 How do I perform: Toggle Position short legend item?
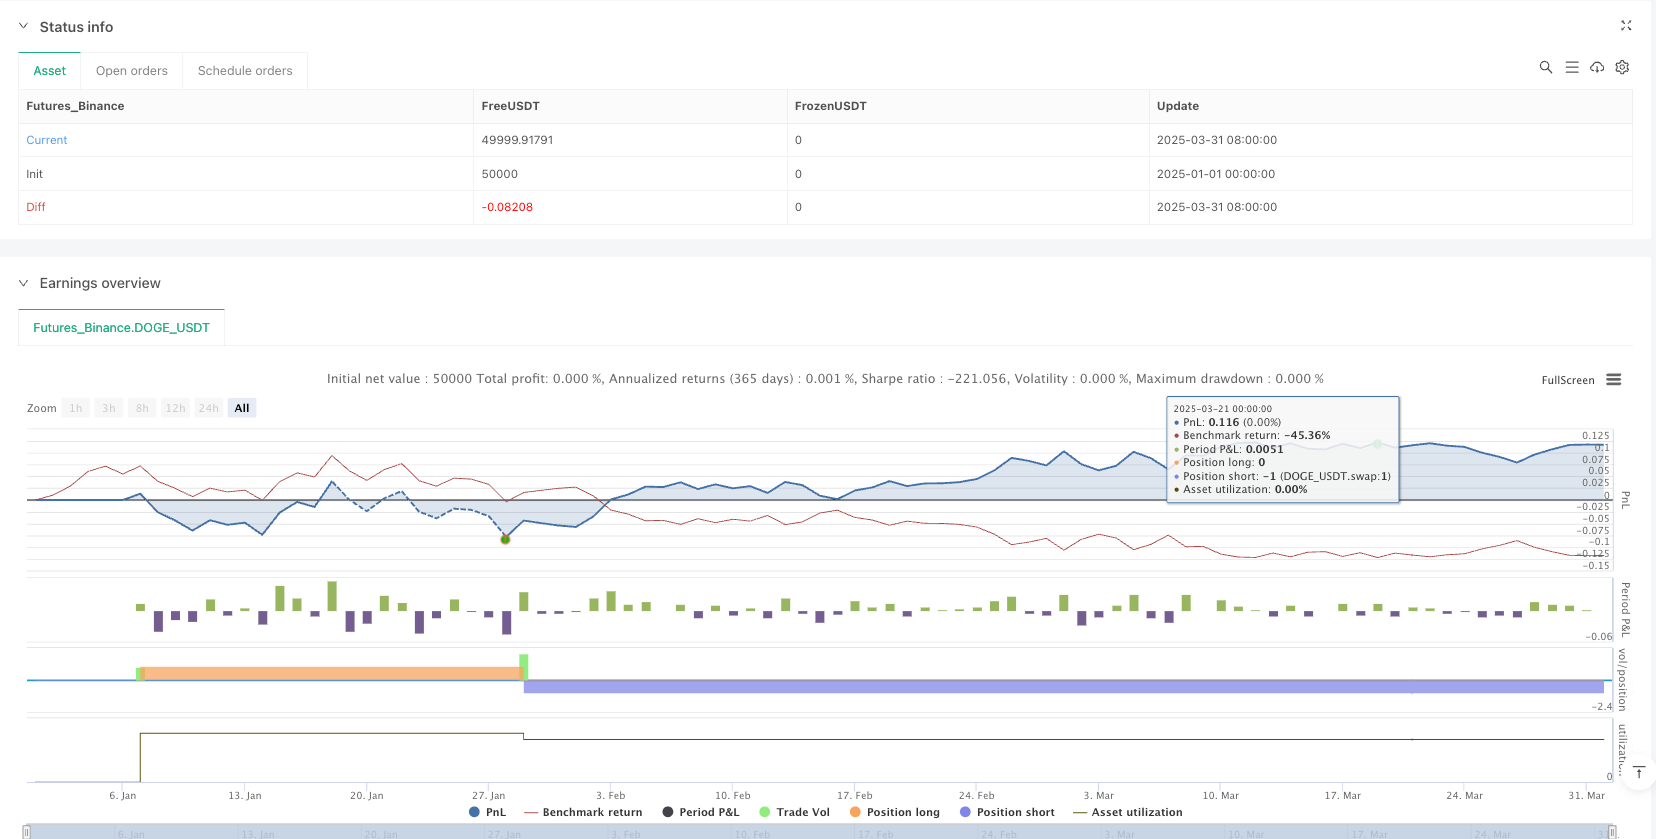[x=1006, y=812]
